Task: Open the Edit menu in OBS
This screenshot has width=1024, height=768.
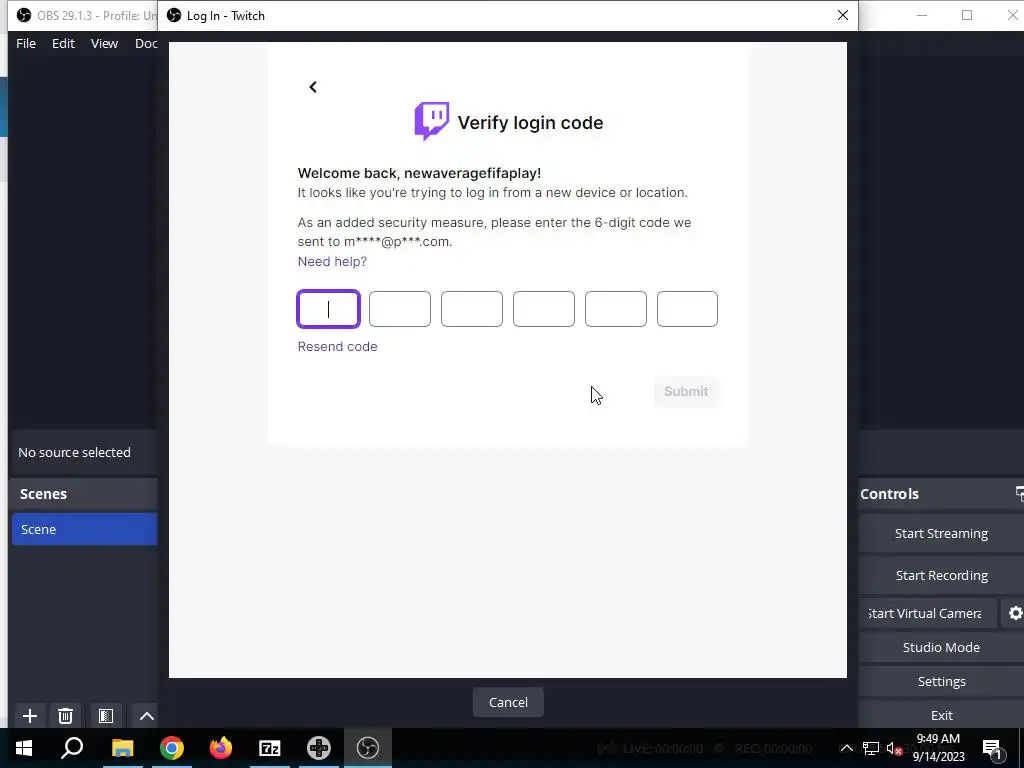Action: point(63,43)
